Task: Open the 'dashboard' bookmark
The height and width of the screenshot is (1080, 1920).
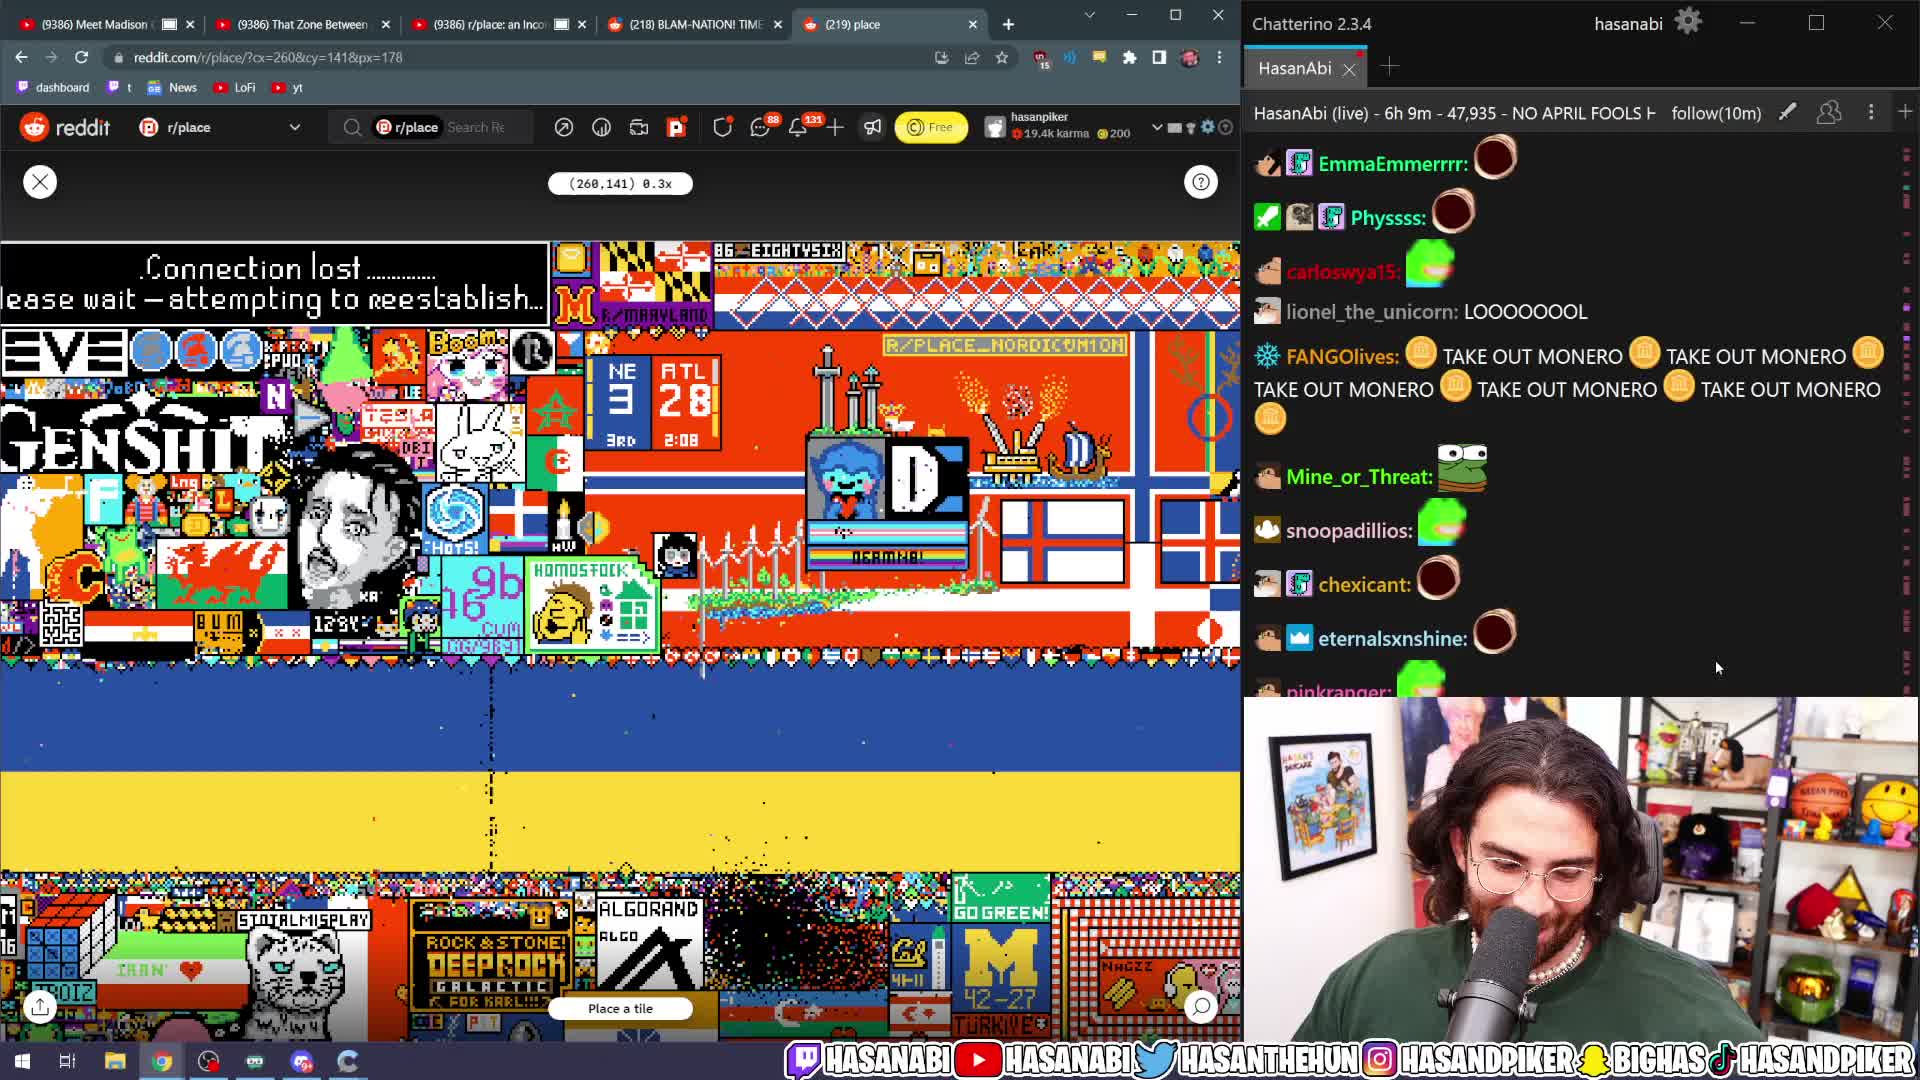Action: pyautogui.click(x=53, y=88)
